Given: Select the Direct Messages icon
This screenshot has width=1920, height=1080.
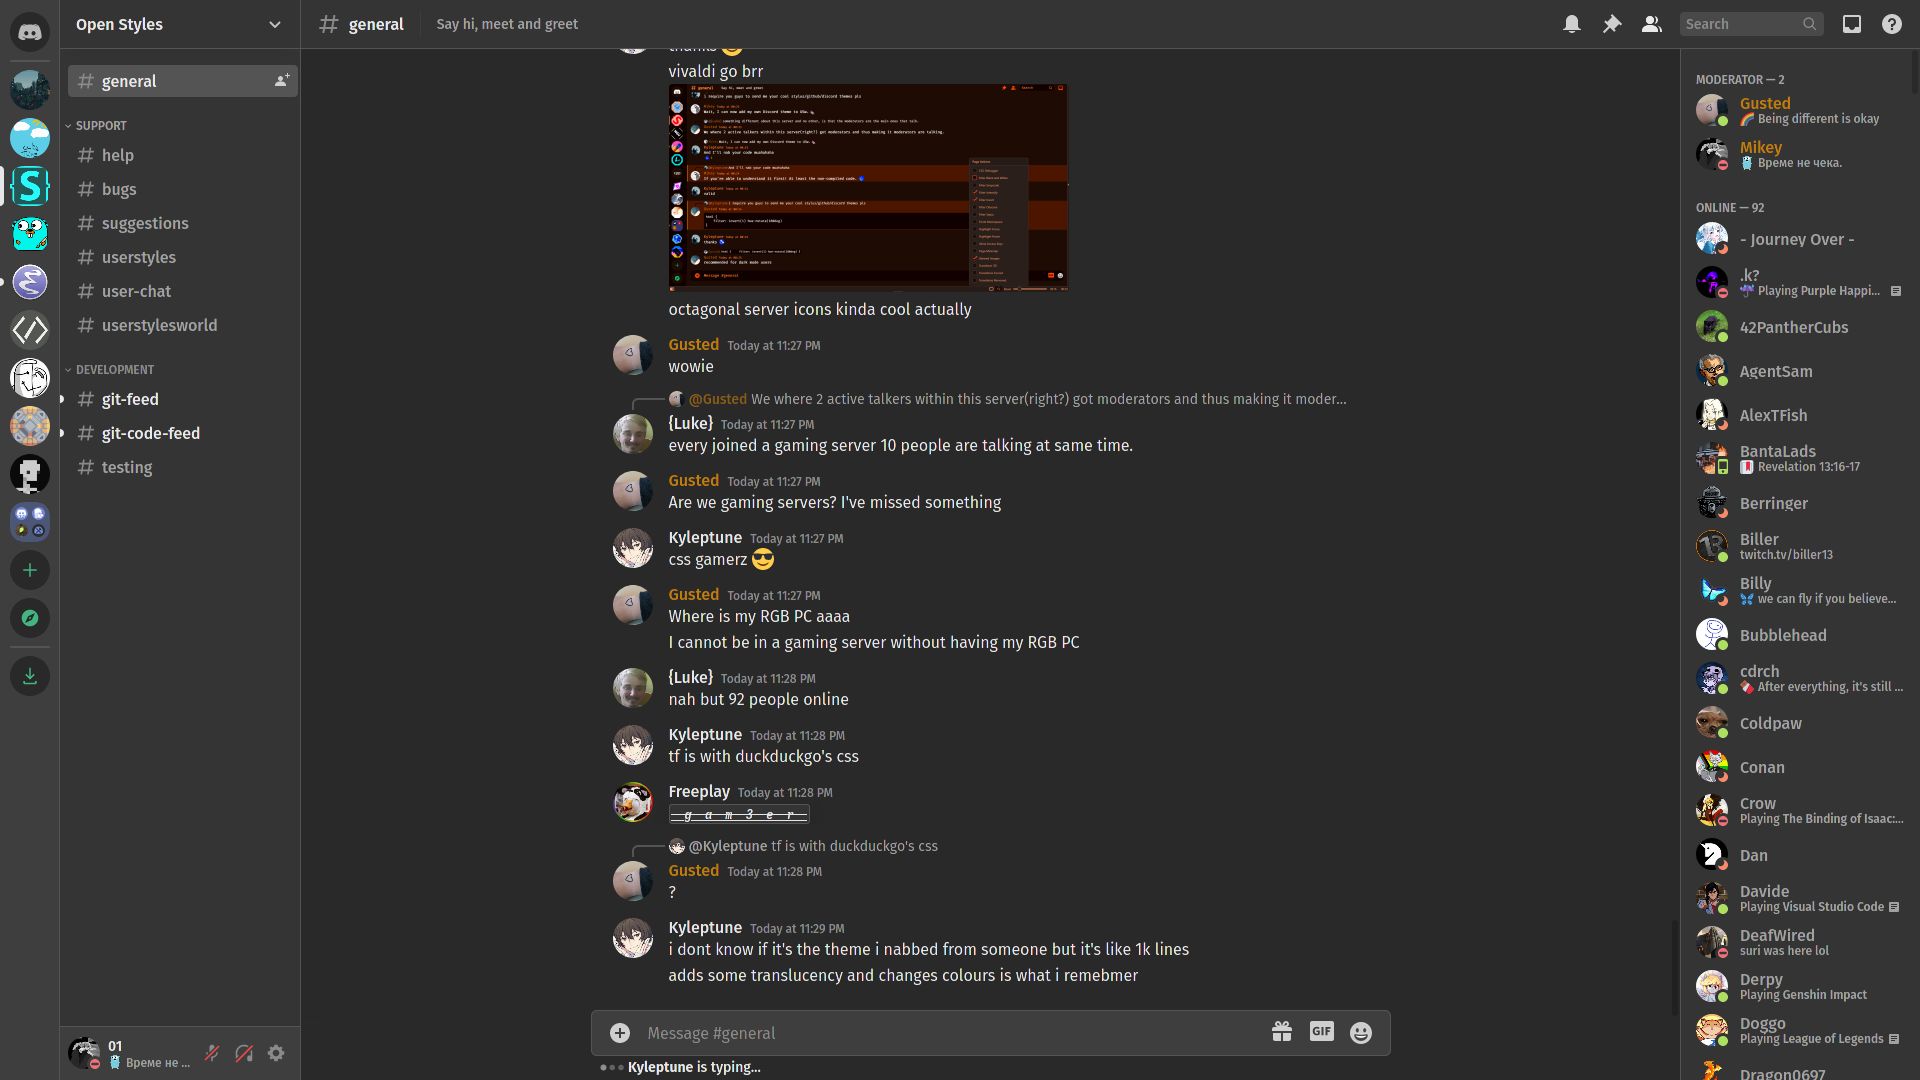Looking at the screenshot, I should pos(30,29).
